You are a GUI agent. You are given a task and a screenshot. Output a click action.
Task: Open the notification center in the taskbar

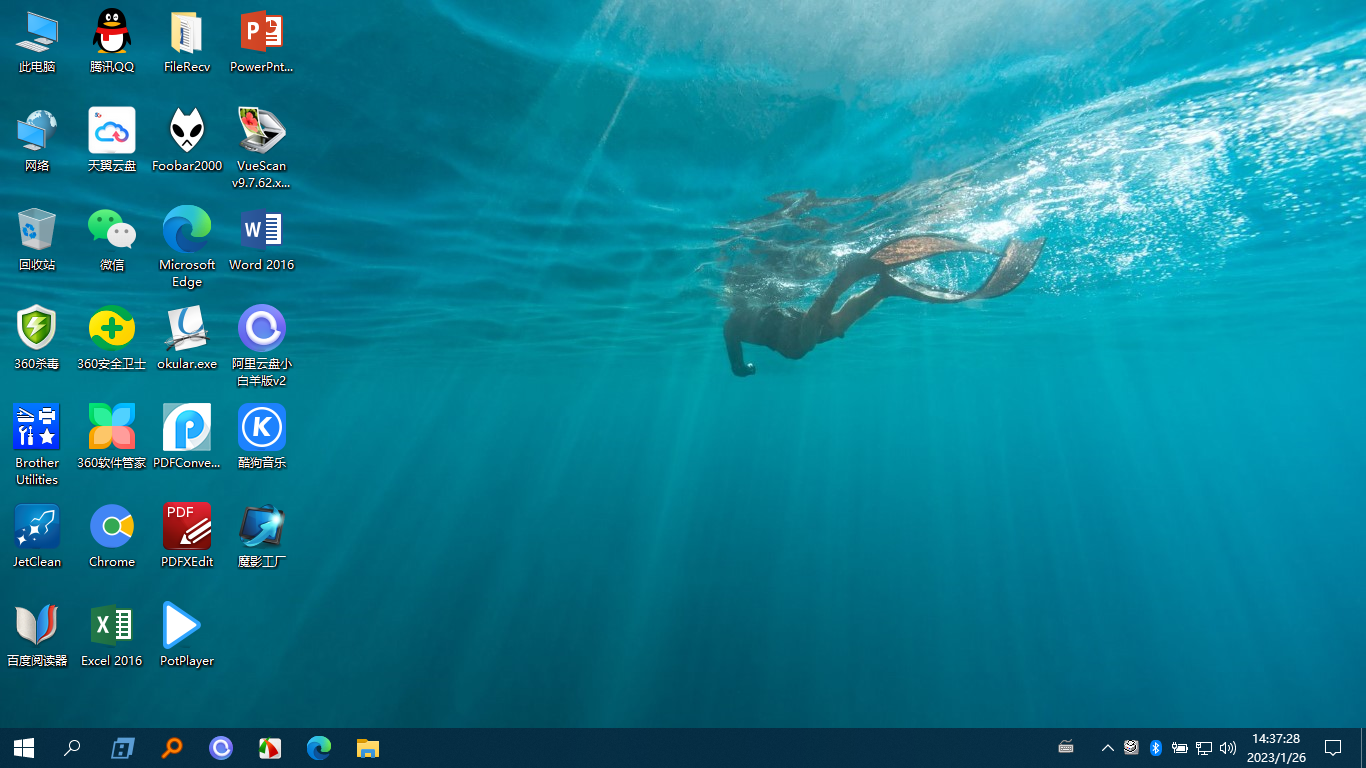click(1332, 748)
